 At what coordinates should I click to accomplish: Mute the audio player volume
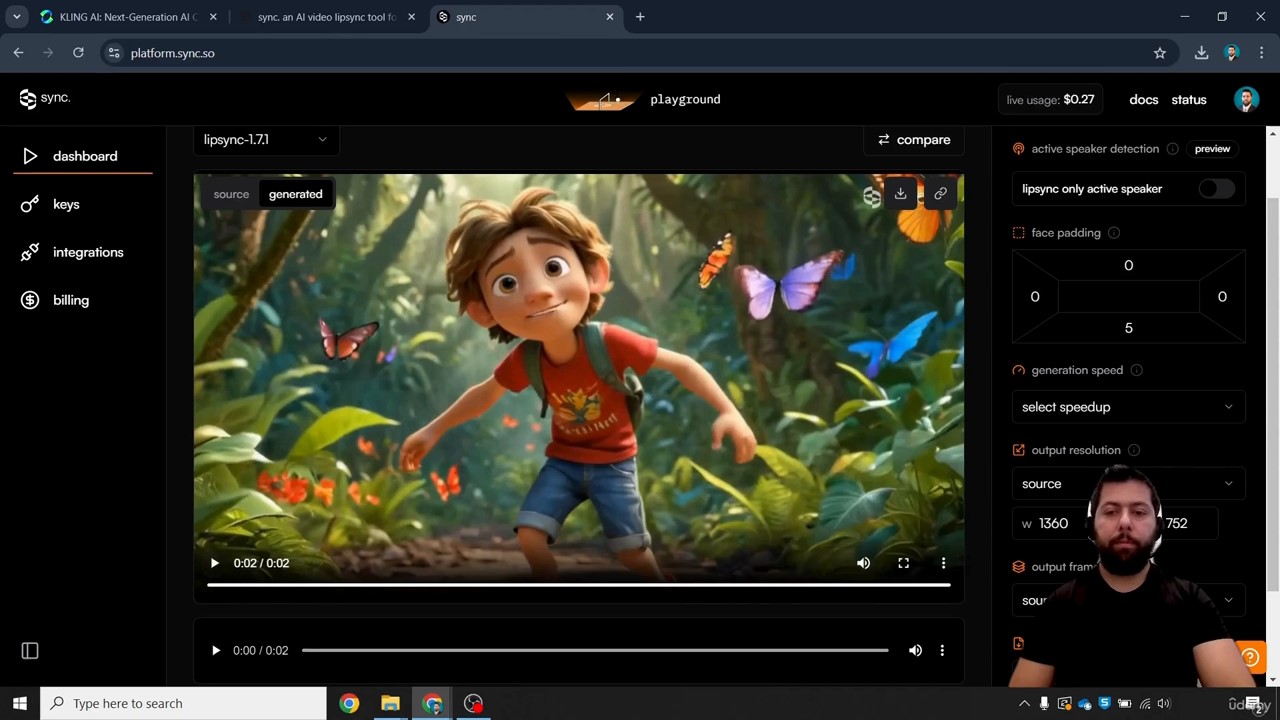[x=915, y=650]
